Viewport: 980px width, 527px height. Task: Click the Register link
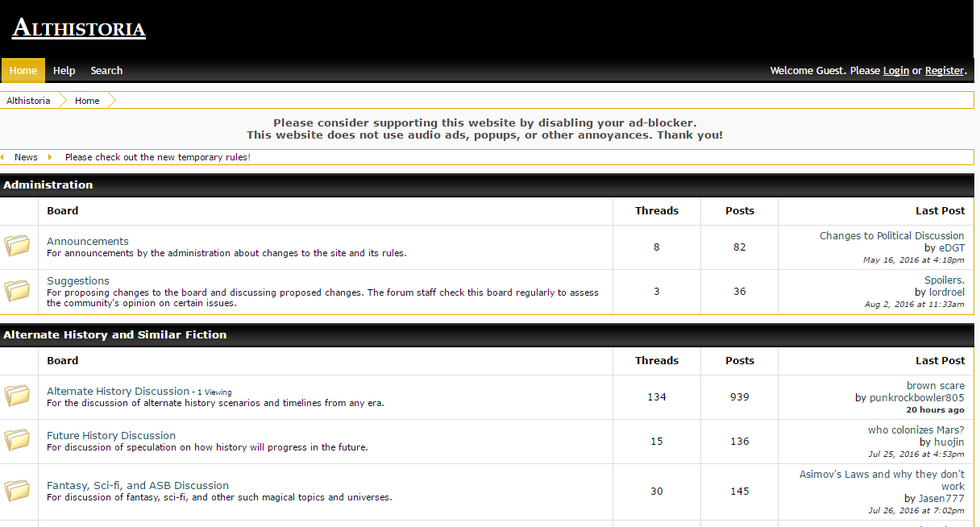tap(944, 71)
